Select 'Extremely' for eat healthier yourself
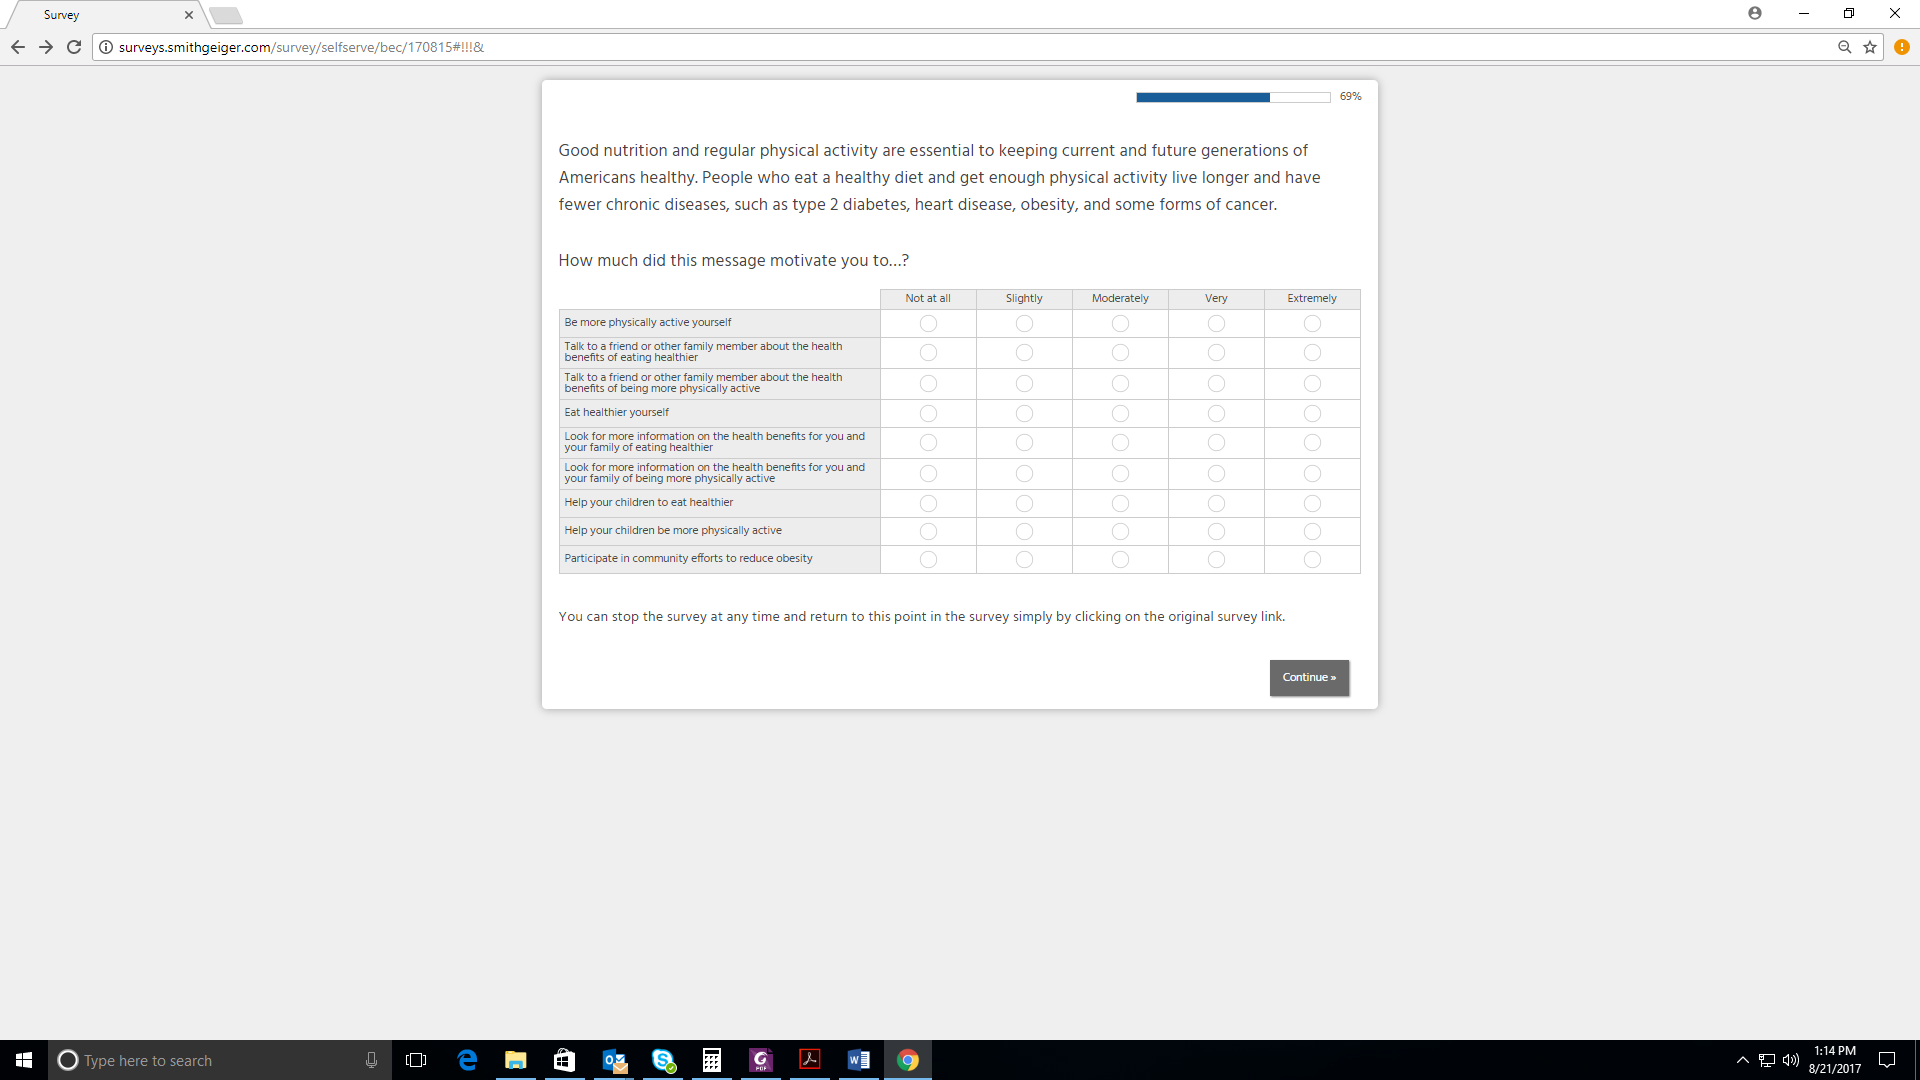The image size is (1920, 1080). pyautogui.click(x=1312, y=413)
